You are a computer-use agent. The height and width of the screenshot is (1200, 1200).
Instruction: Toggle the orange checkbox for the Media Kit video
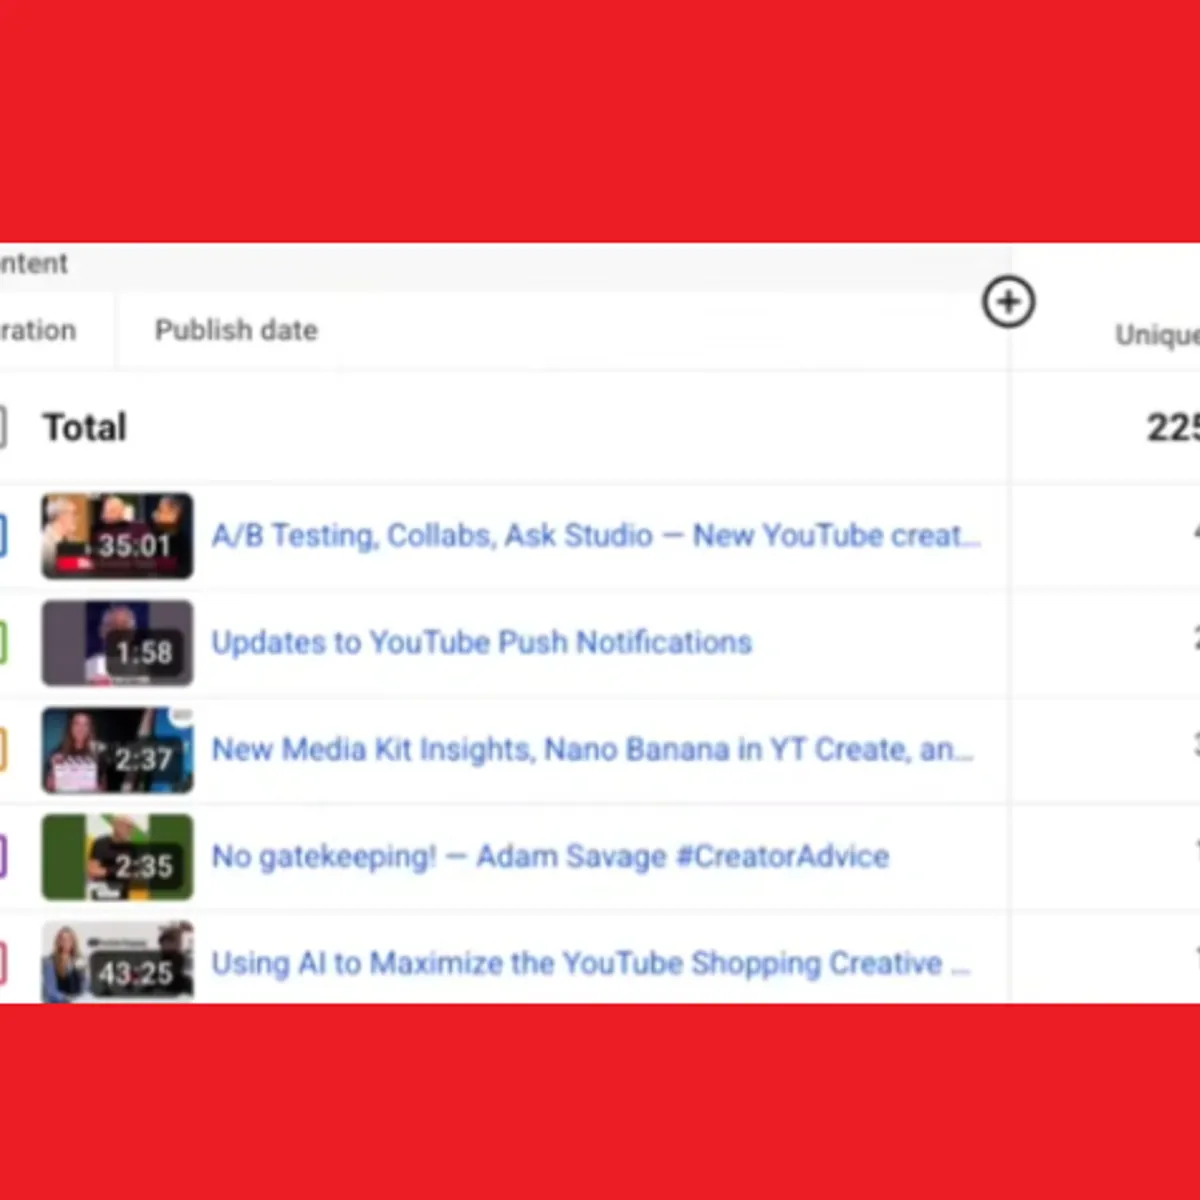(x=3, y=750)
